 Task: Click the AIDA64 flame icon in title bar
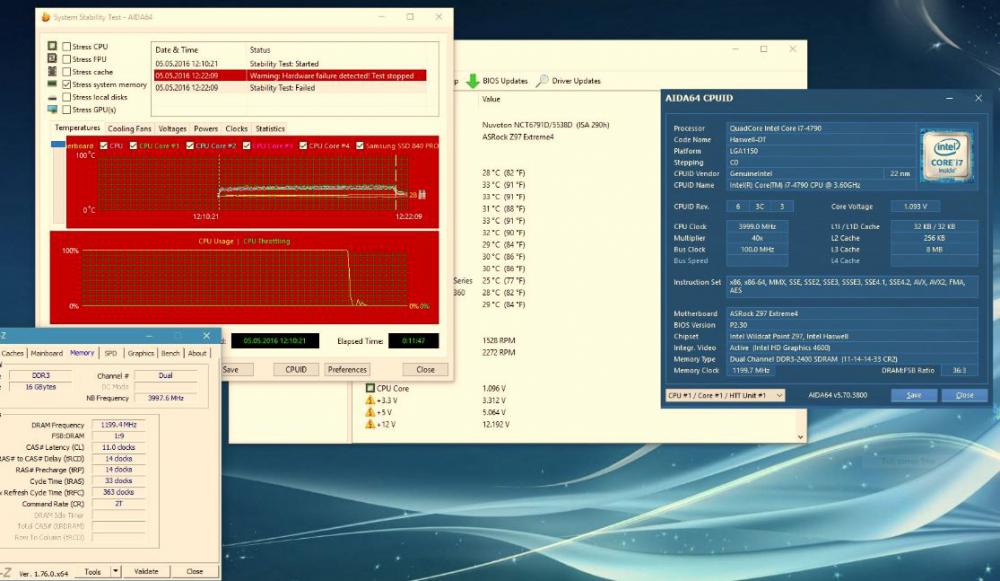click(42, 17)
